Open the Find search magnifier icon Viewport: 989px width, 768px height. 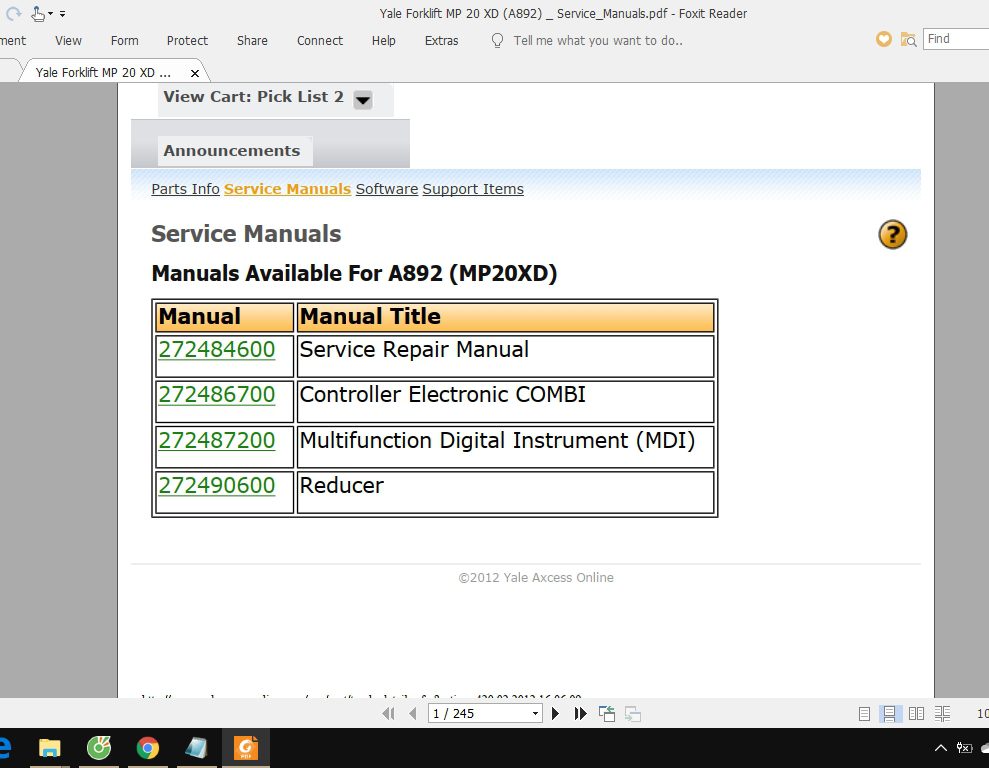coord(908,39)
